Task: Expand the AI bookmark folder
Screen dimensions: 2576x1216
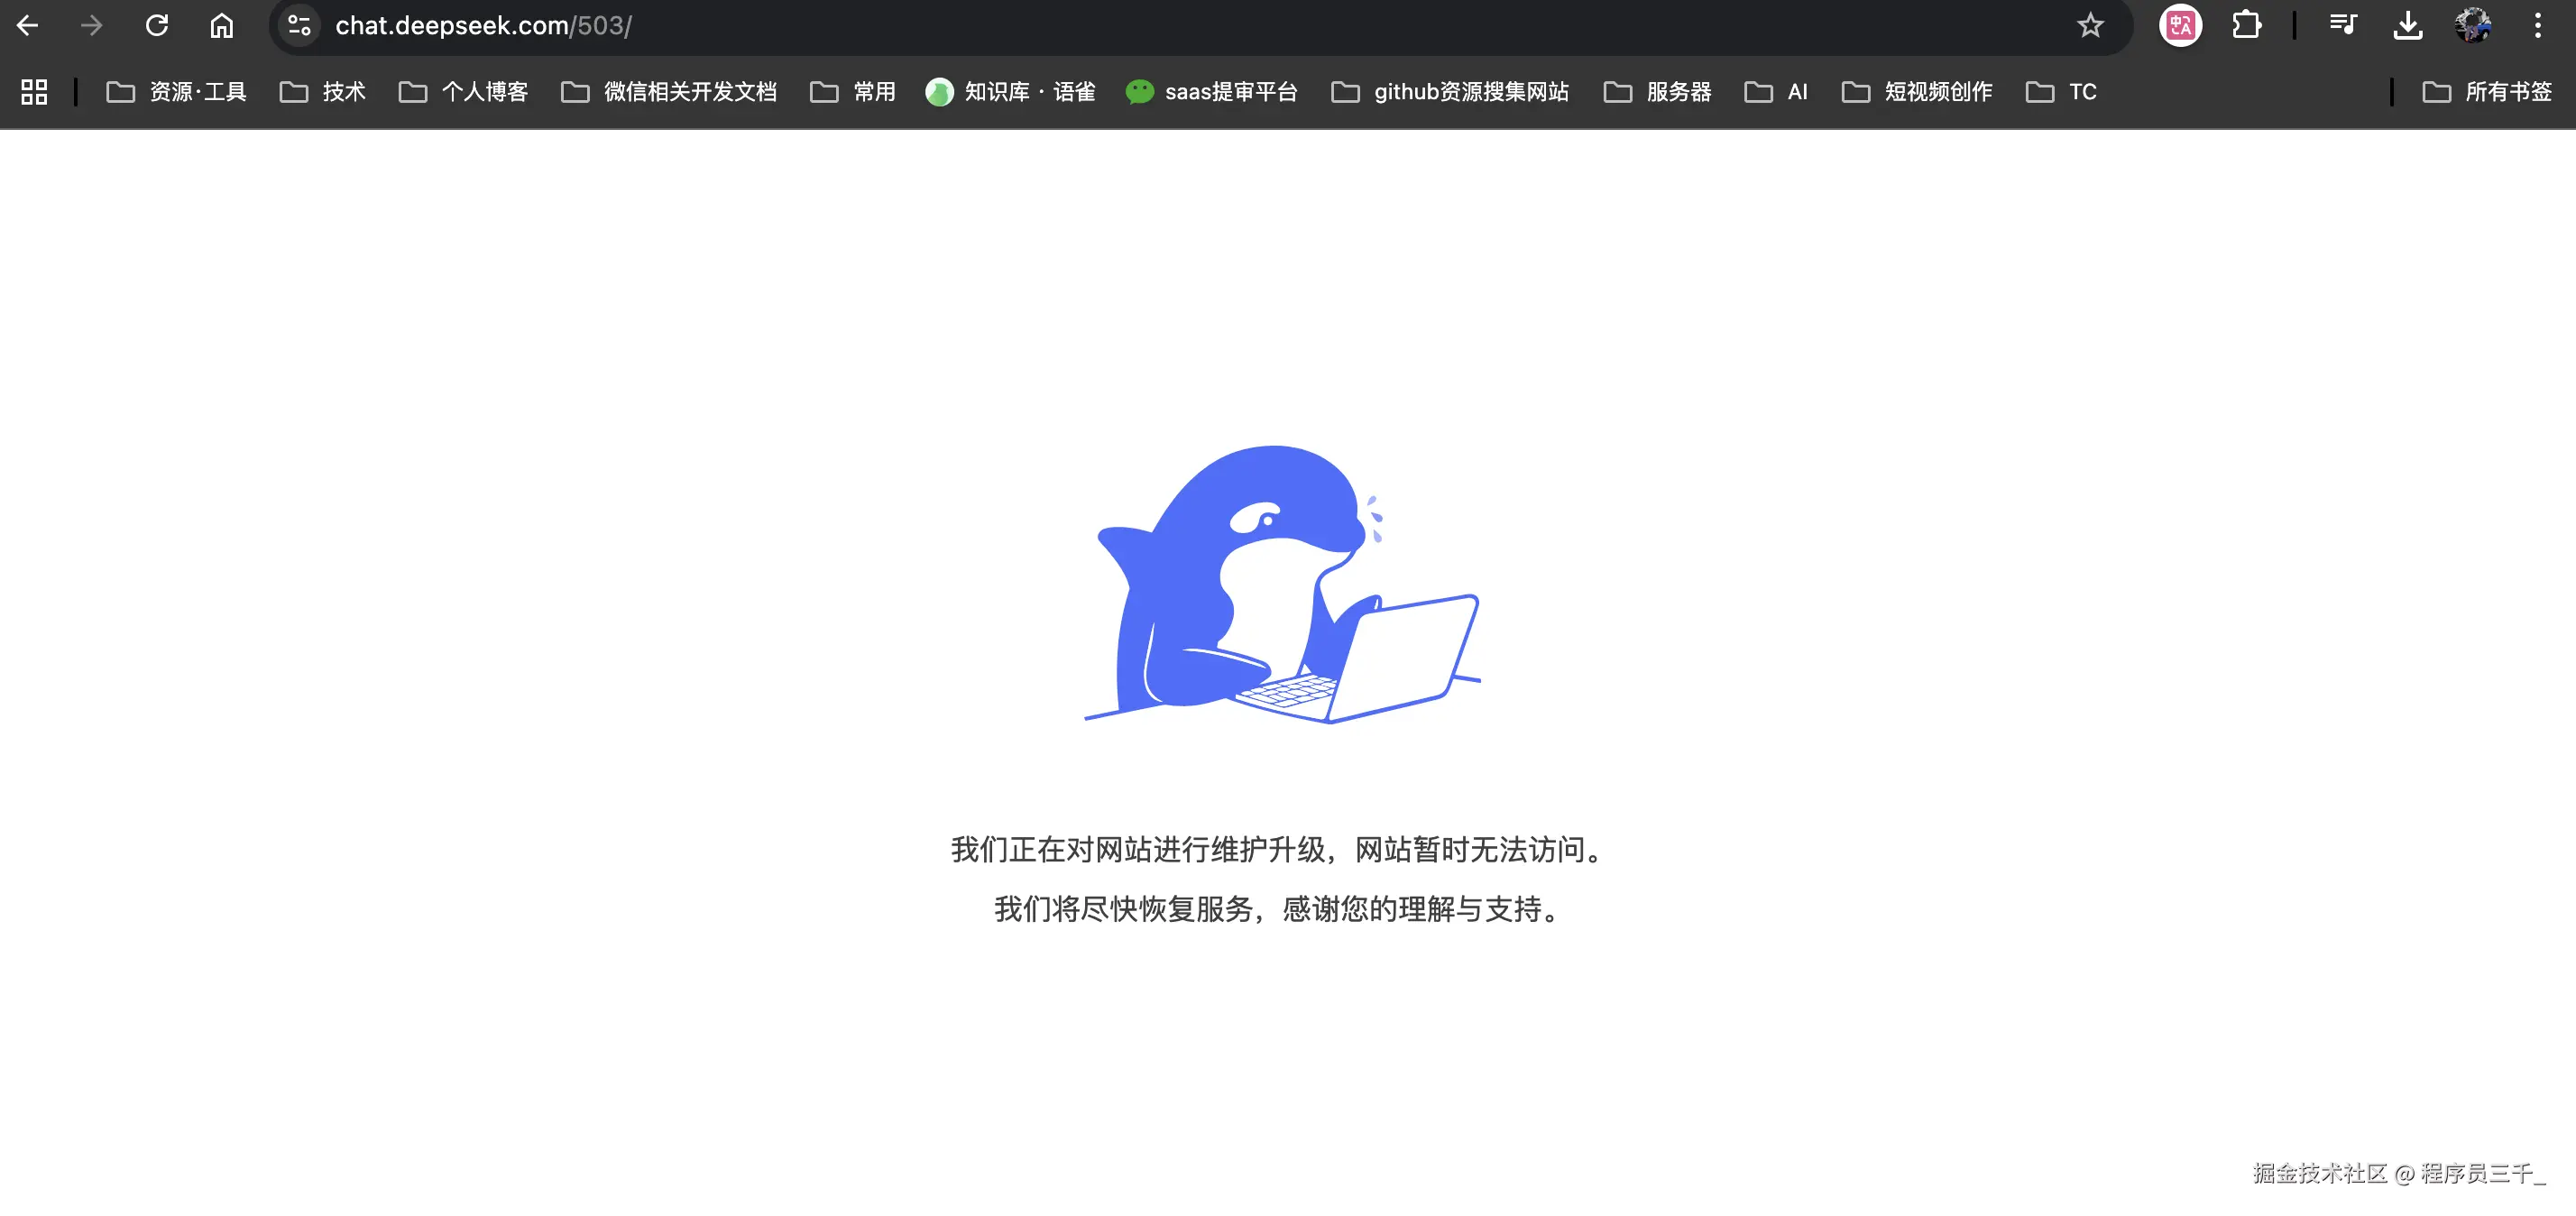Action: click(x=1776, y=92)
